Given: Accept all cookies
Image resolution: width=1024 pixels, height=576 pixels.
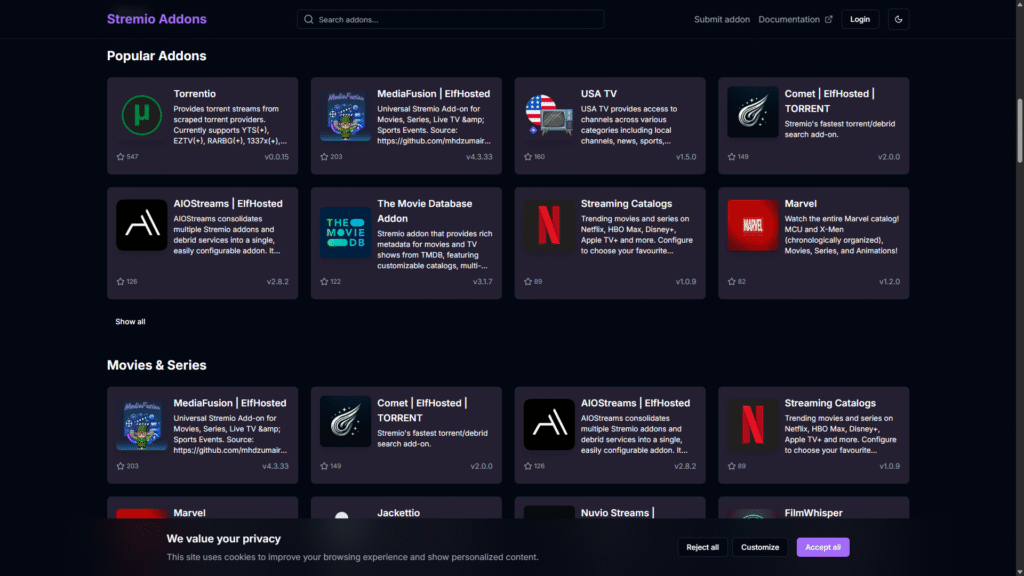Looking at the screenshot, I should click(823, 547).
